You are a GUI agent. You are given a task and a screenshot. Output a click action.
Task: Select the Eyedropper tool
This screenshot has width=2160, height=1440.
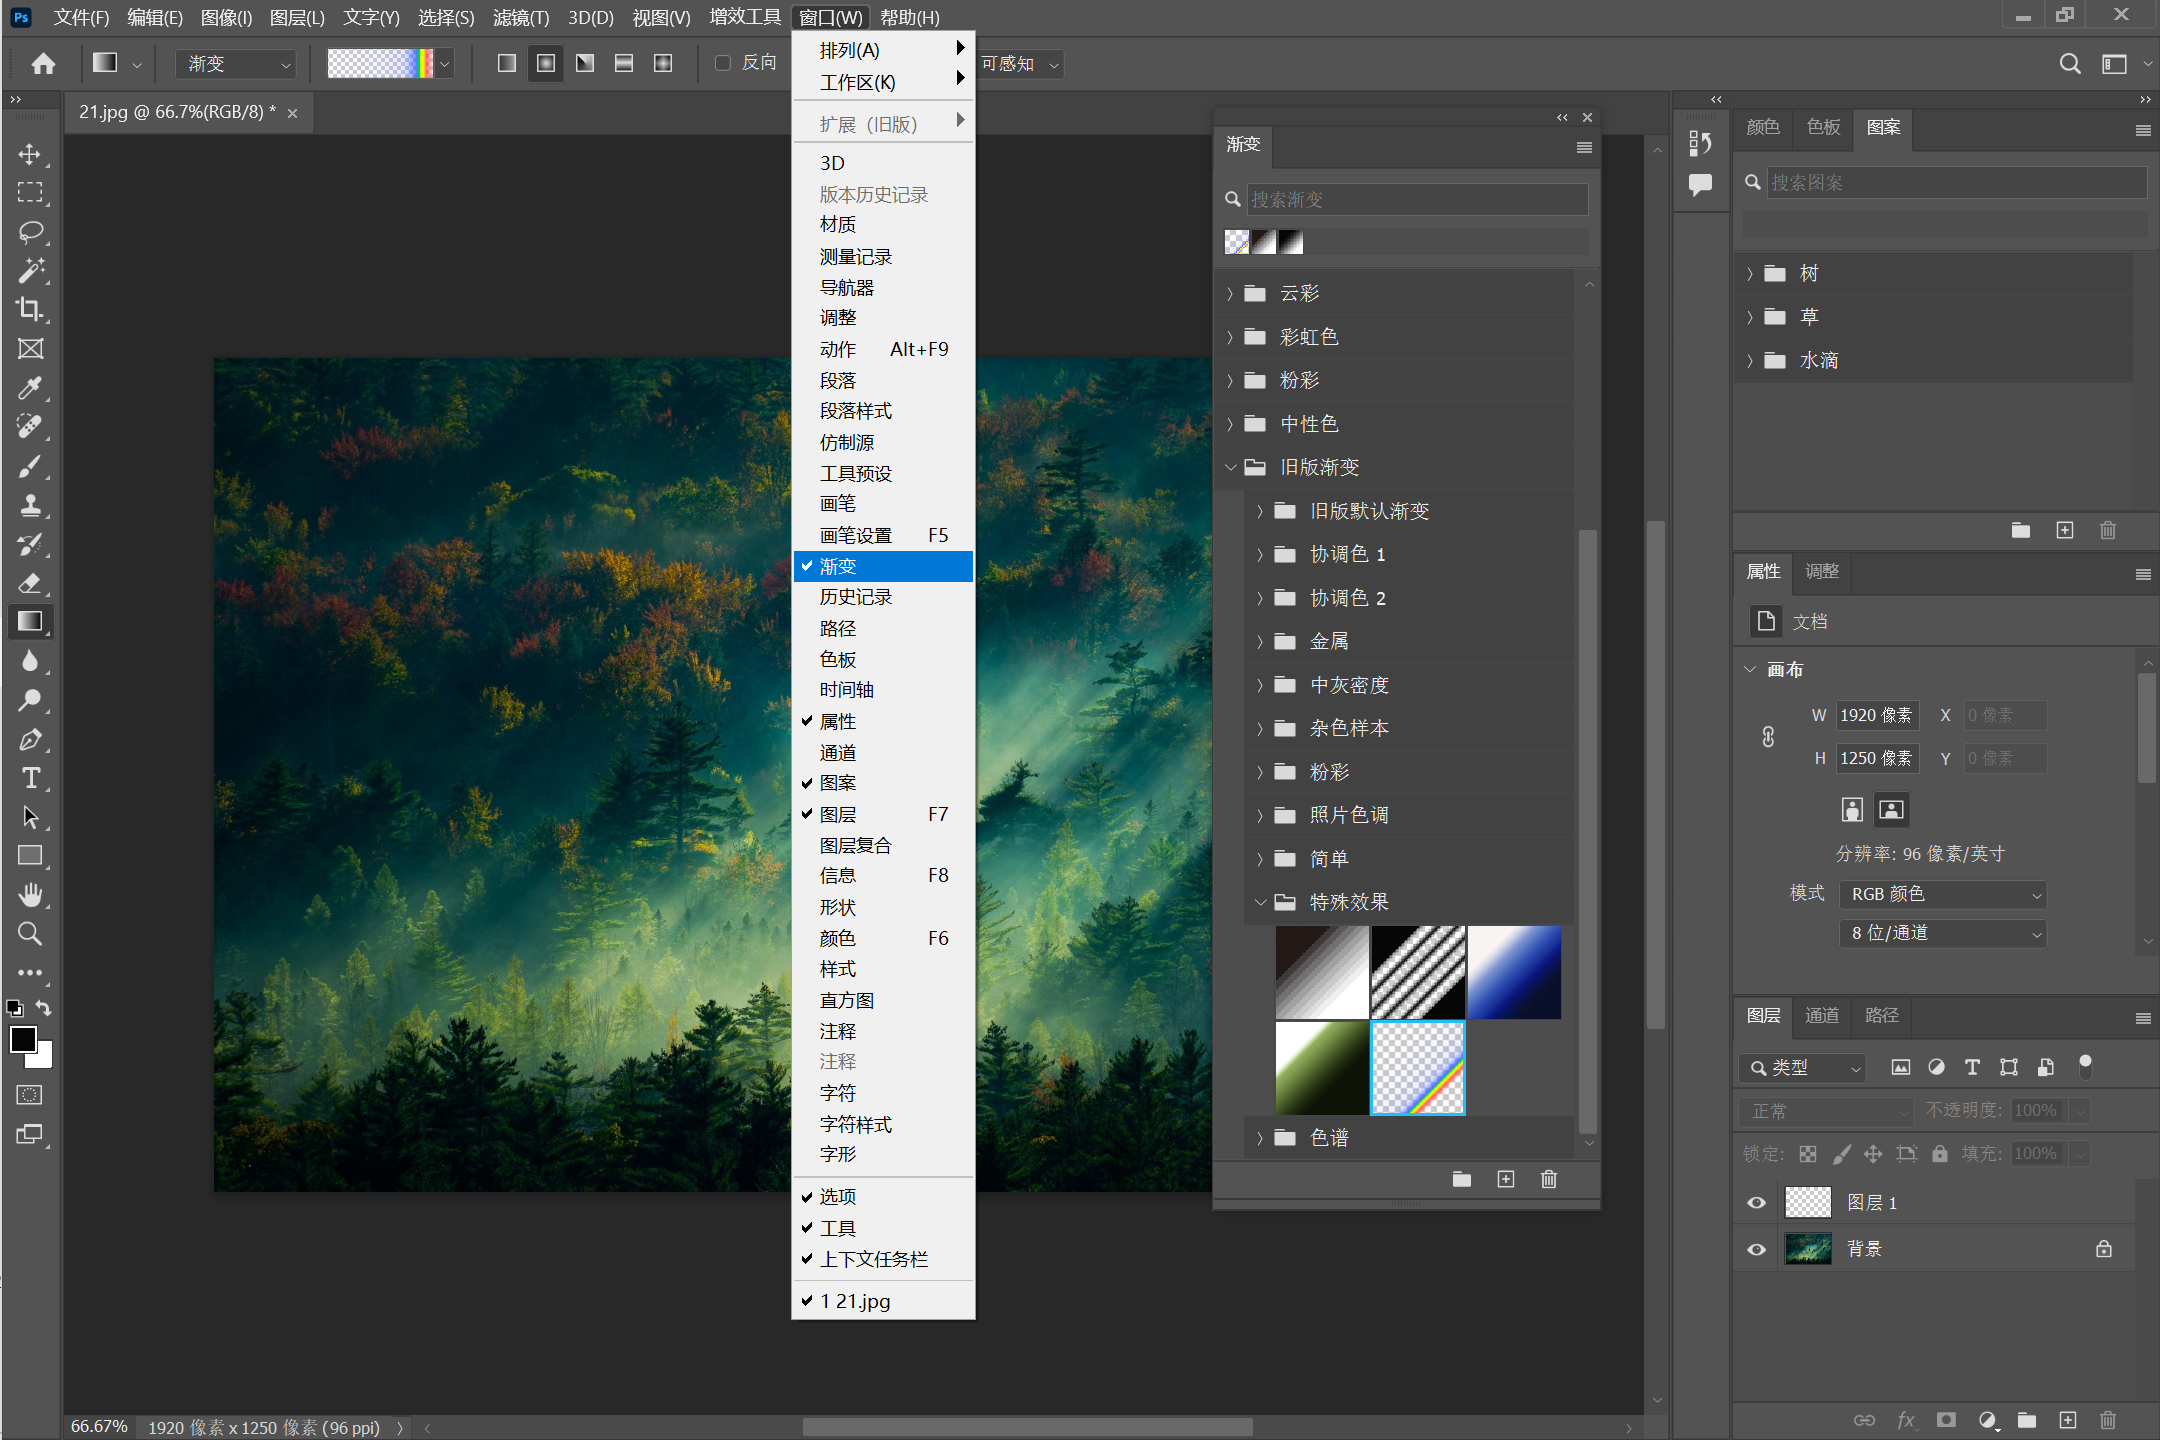tap(30, 388)
